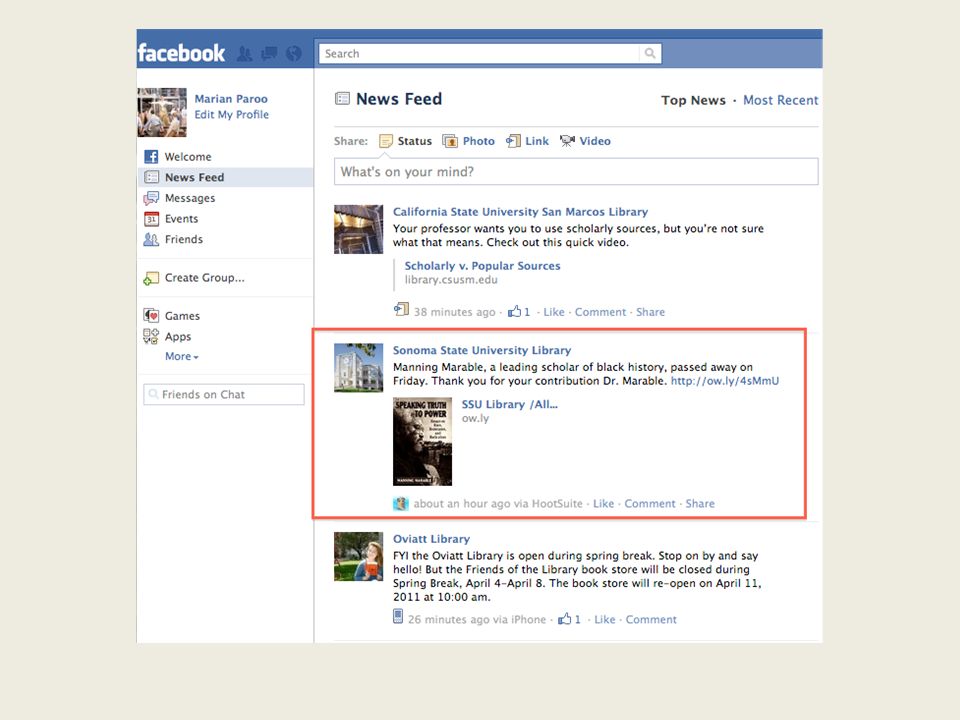Viewport: 960px width, 720px height.
Task: Click 26 minutes ago via iPhone
Action: pos(477,620)
